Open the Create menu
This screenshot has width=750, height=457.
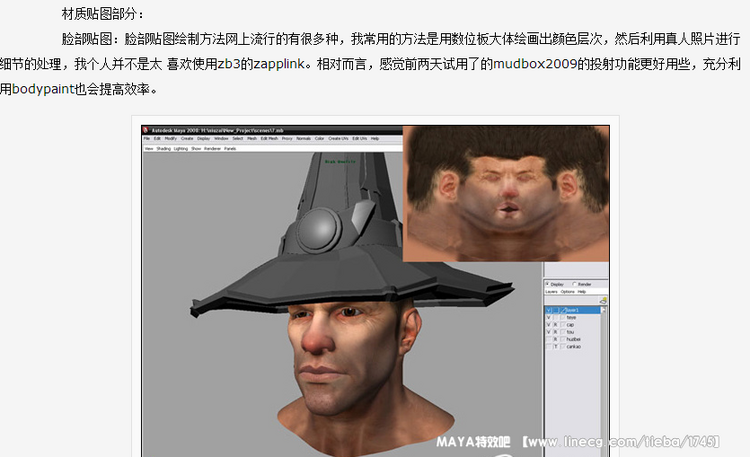tap(187, 138)
